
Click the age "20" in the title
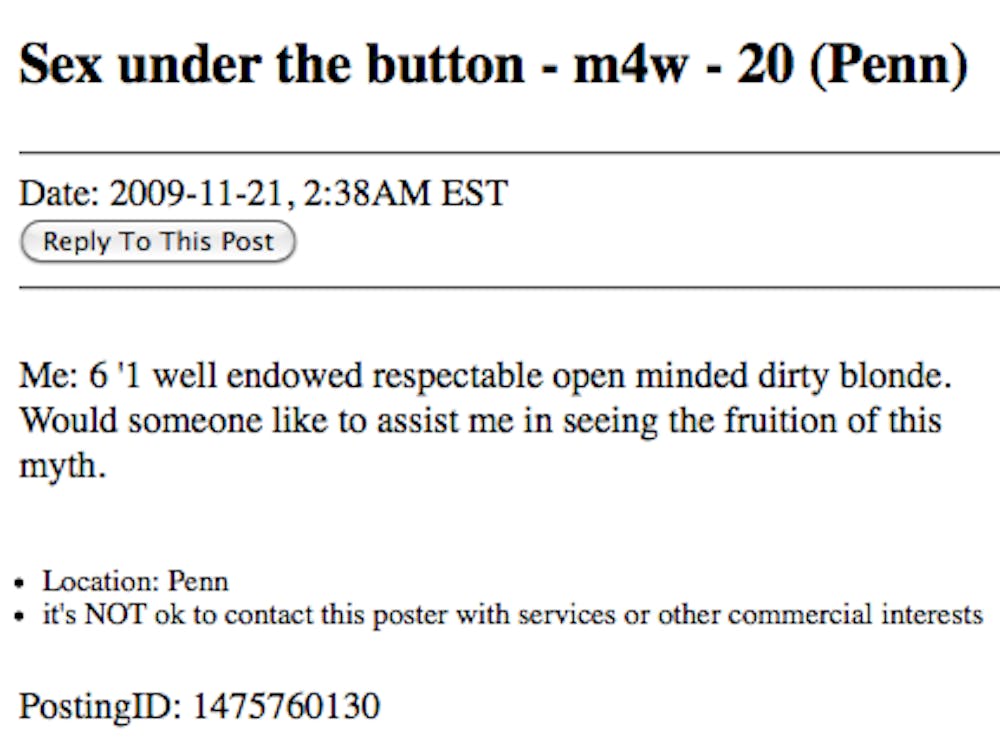pos(774,65)
